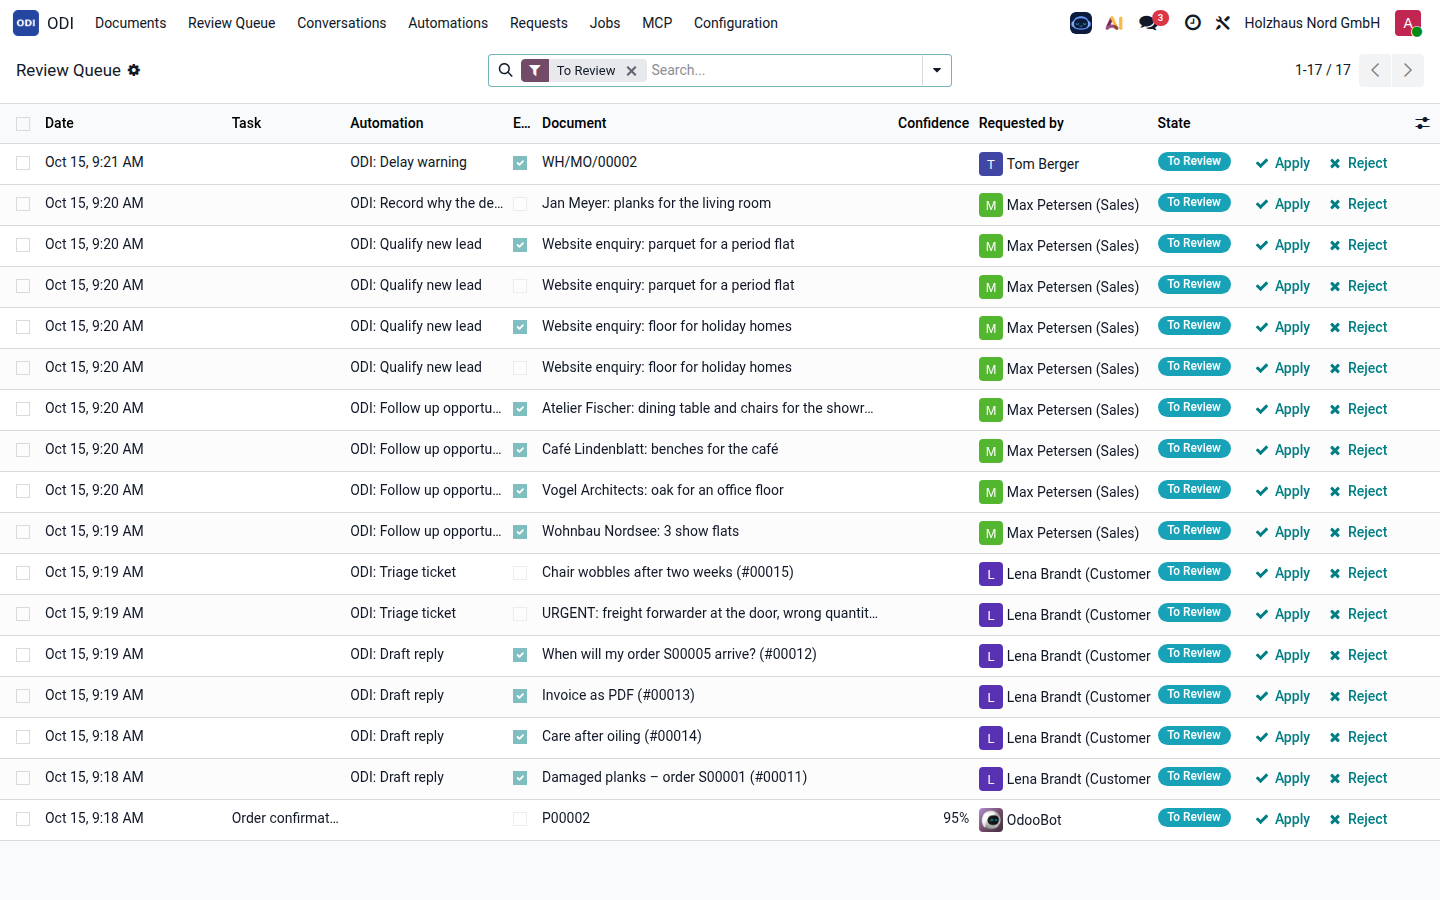Reject the P00002 order confirmation
The width and height of the screenshot is (1440, 900).
tap(1358, 819)
